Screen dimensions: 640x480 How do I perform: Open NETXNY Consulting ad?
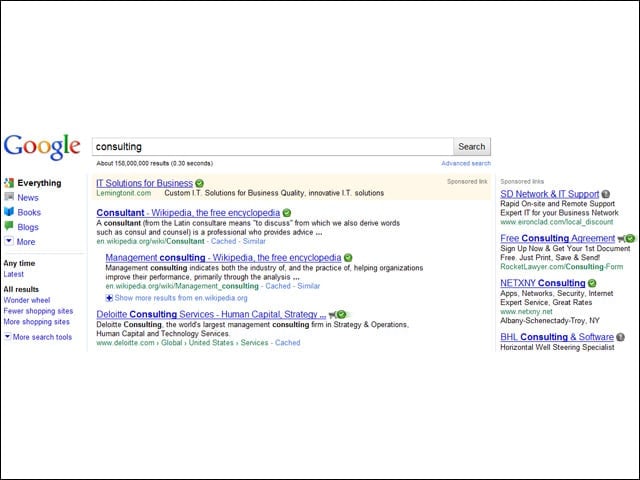[x=543, y=283]
